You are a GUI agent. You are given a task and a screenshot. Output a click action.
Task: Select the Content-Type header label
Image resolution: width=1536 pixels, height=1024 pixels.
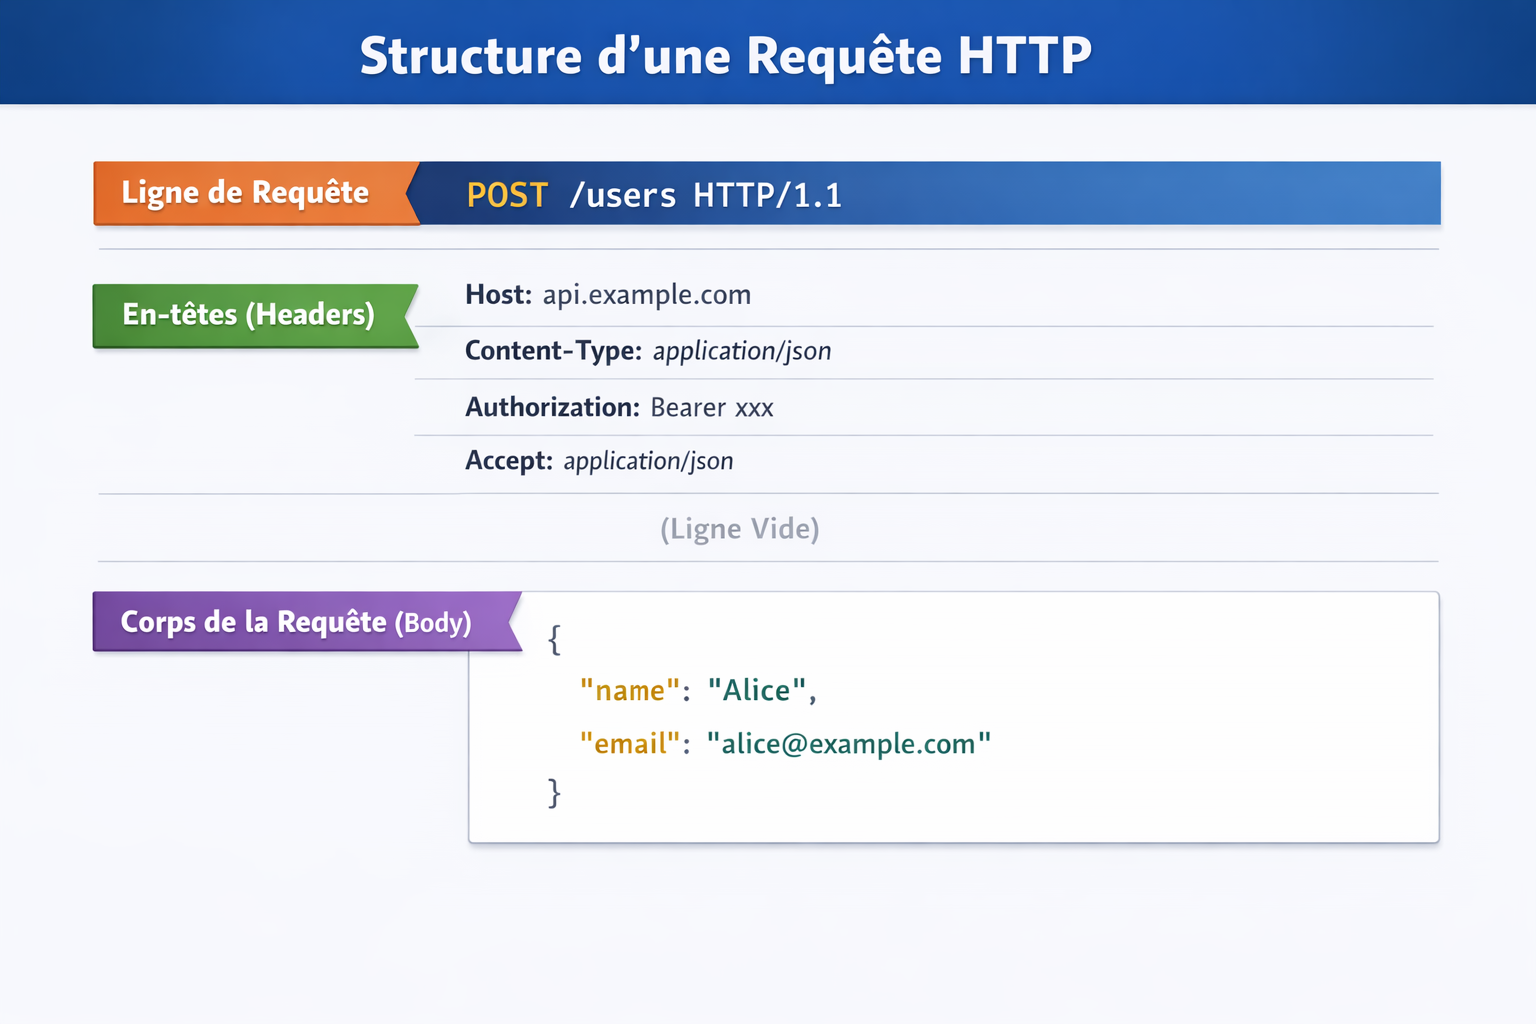[x=553, y=351]
